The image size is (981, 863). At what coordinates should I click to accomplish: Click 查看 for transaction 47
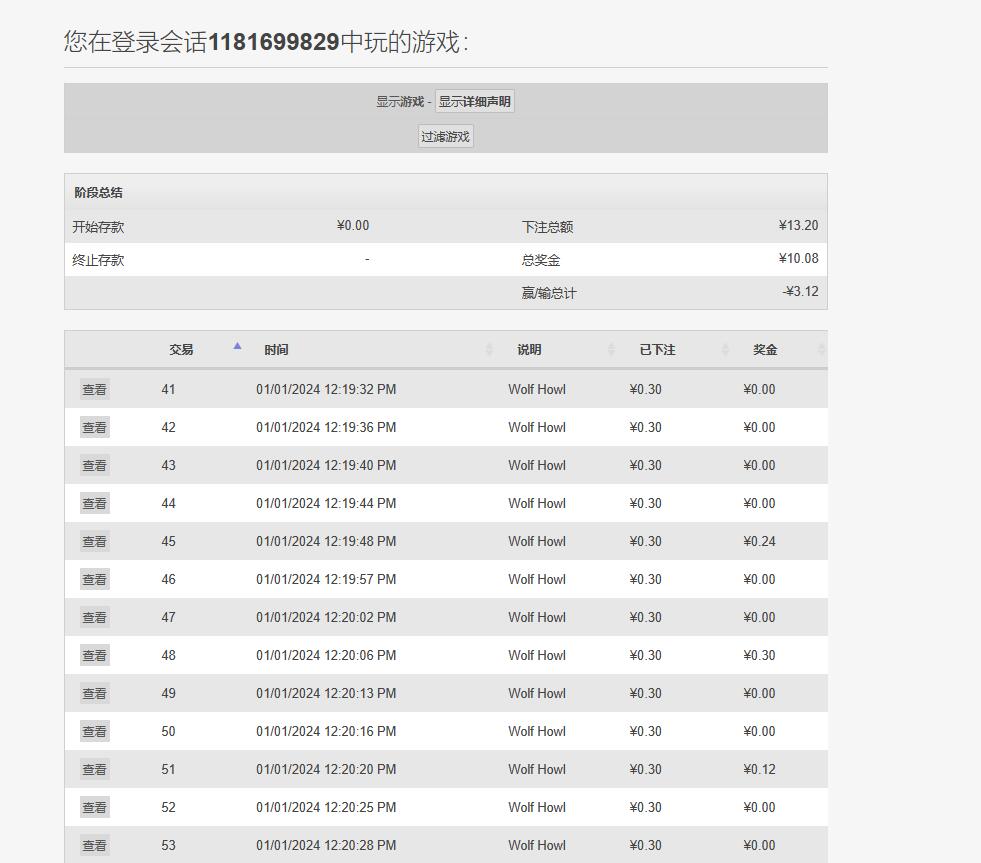(94, 618)
